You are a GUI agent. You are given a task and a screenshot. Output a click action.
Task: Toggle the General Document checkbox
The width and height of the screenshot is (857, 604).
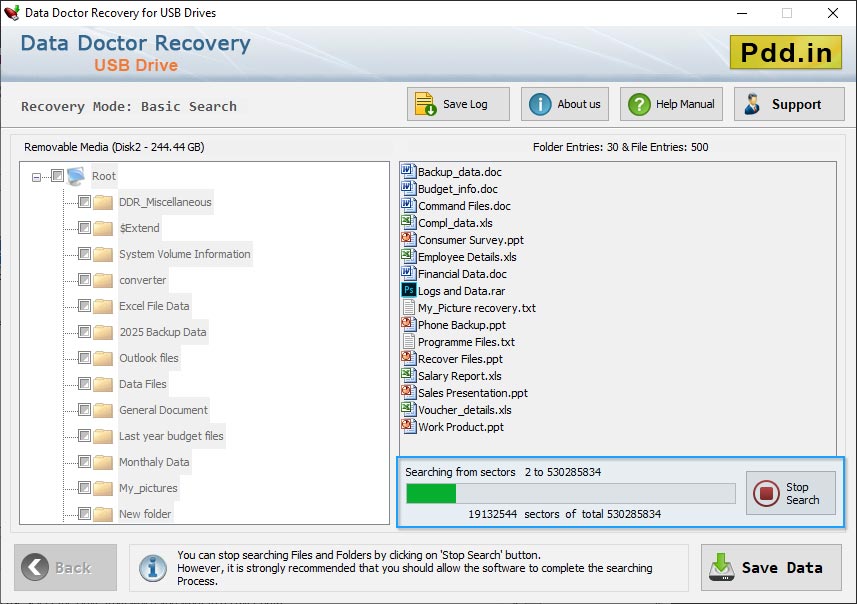[x=84, y=409]
